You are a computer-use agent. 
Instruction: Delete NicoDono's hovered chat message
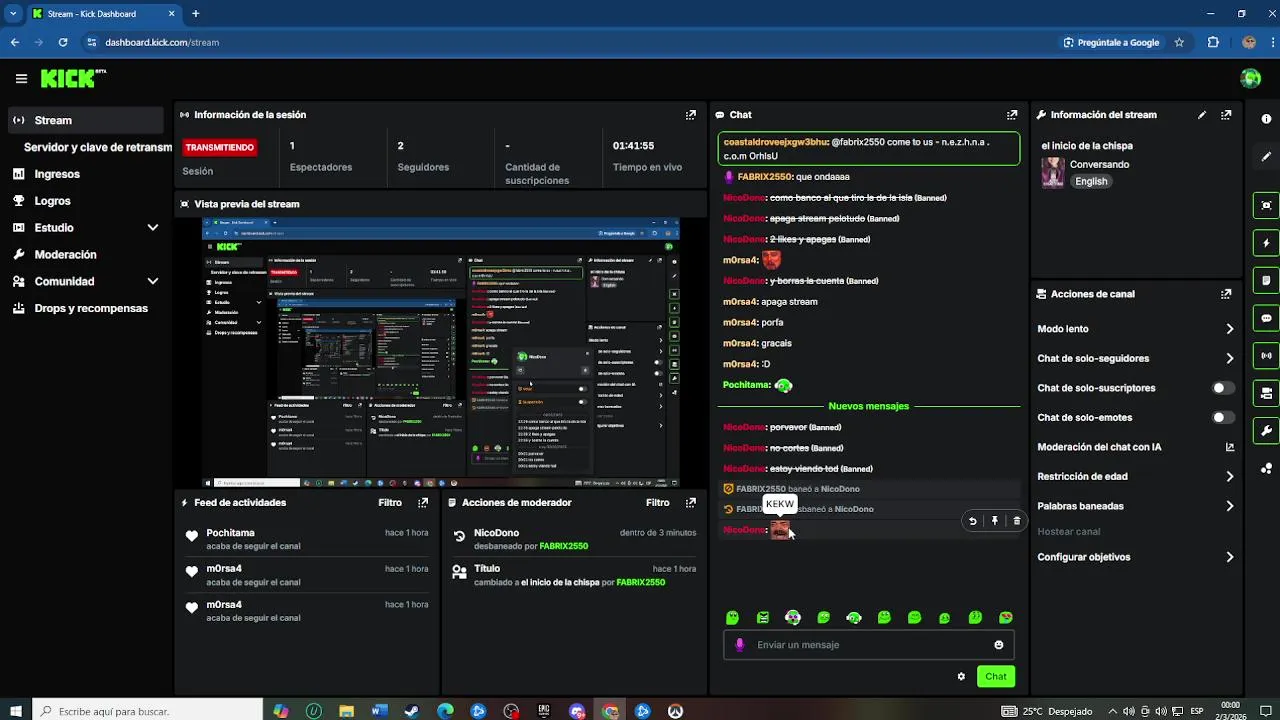[x=1017, y=521]
